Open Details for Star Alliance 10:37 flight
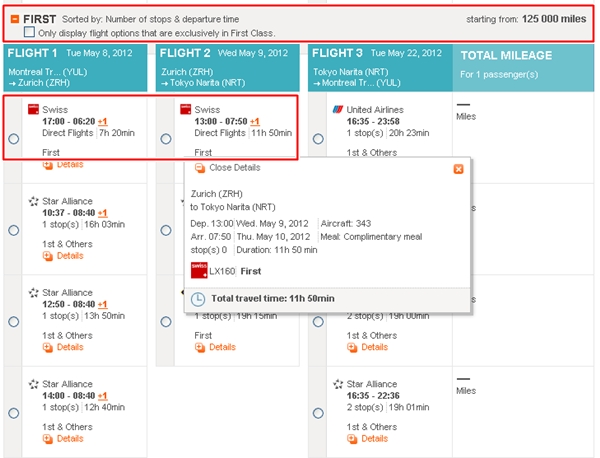Image resolution: width=600 pixels, height=458 pixels. pyautogui.click(x=70, y=256)
